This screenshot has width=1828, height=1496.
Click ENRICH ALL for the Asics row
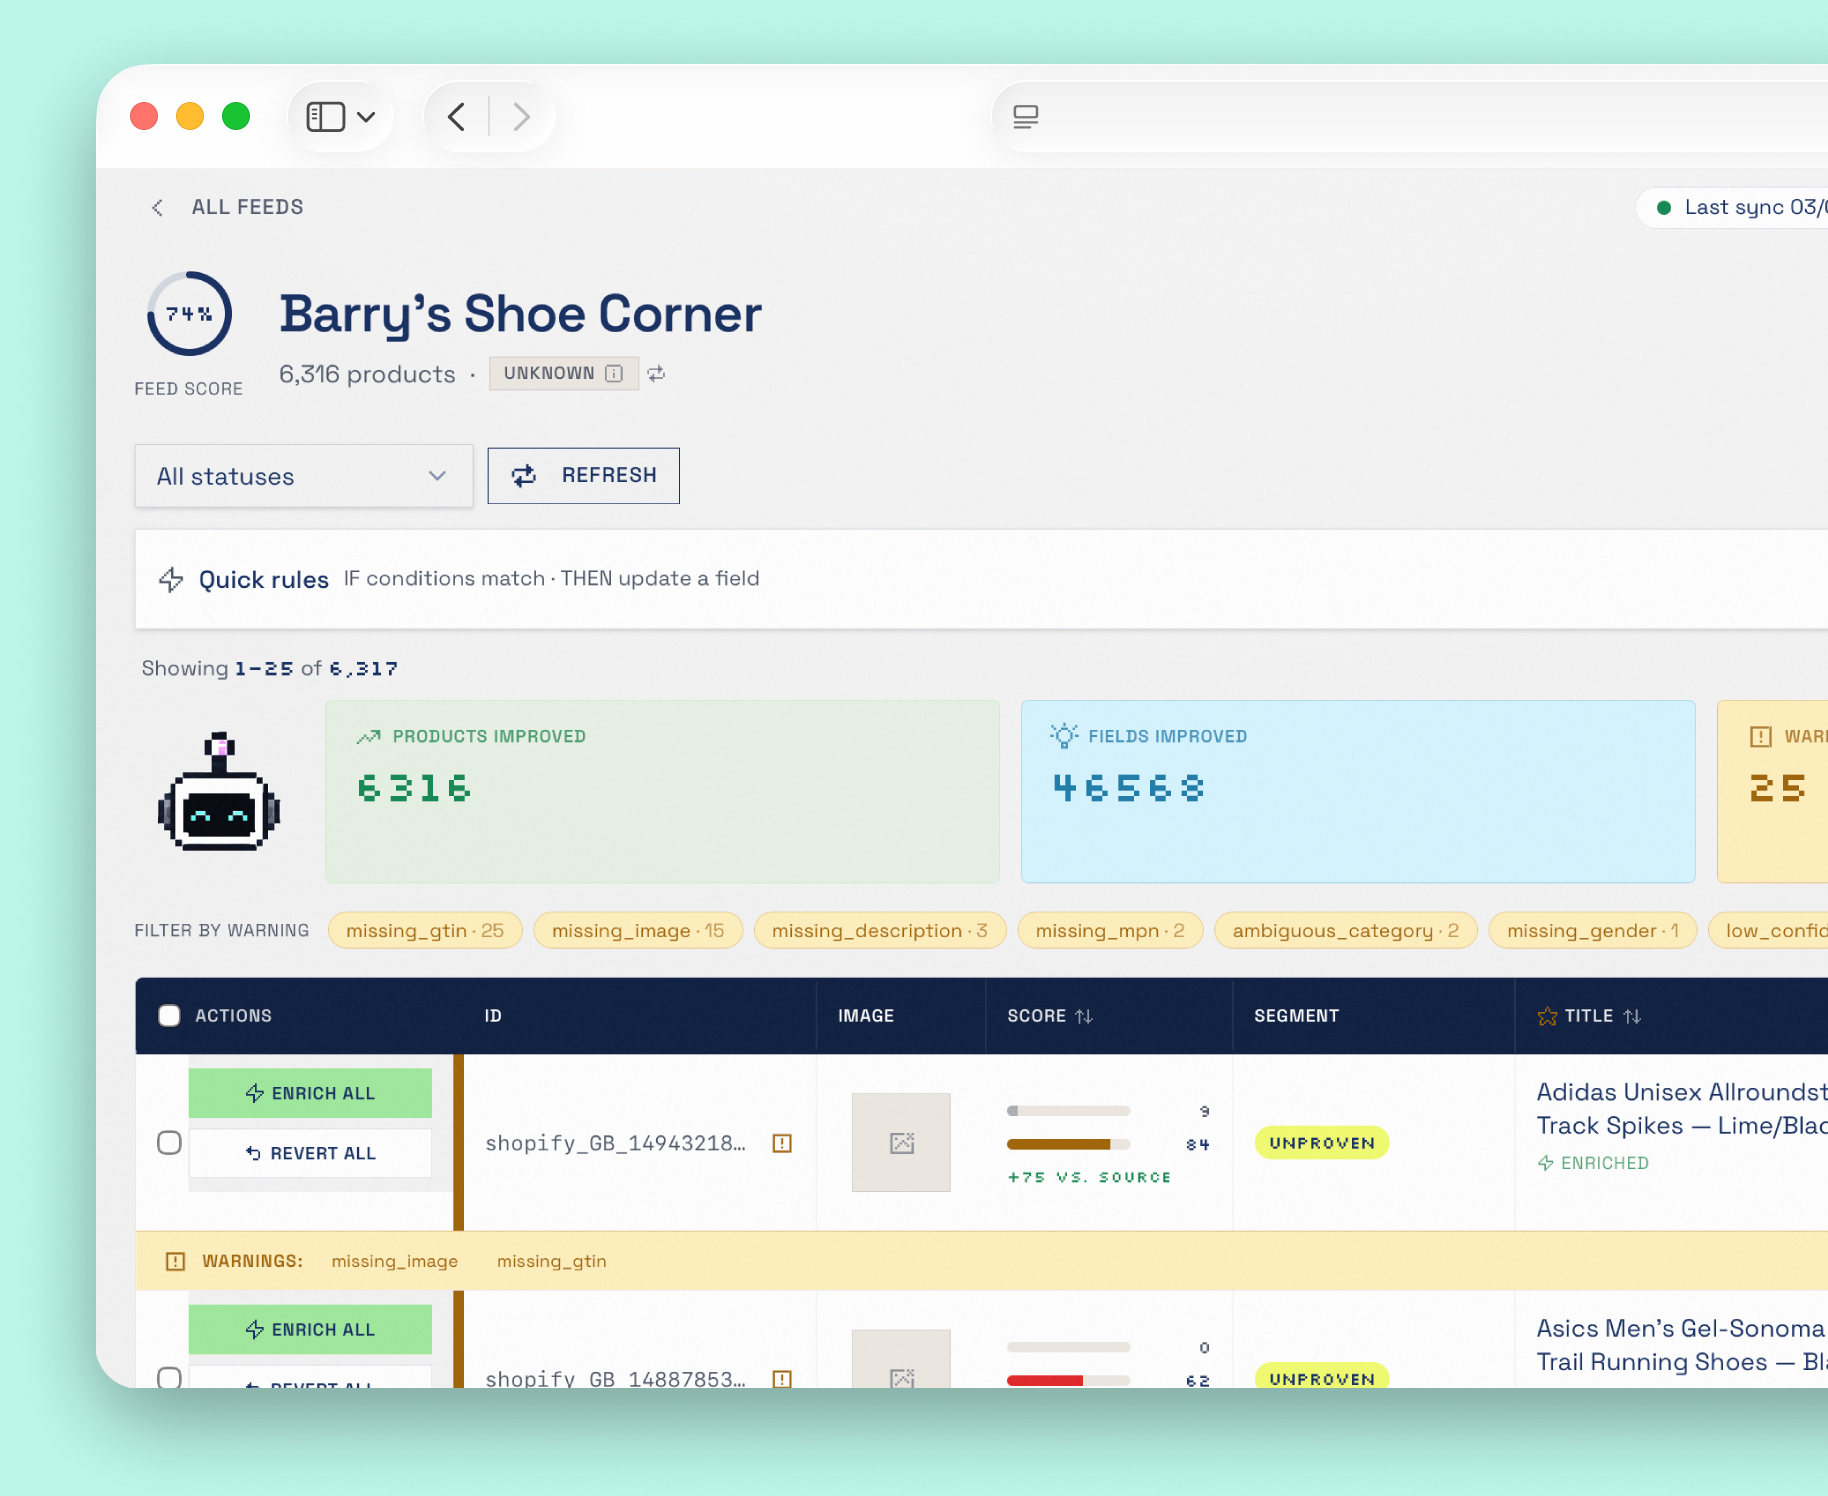[x=310, y=1329]
